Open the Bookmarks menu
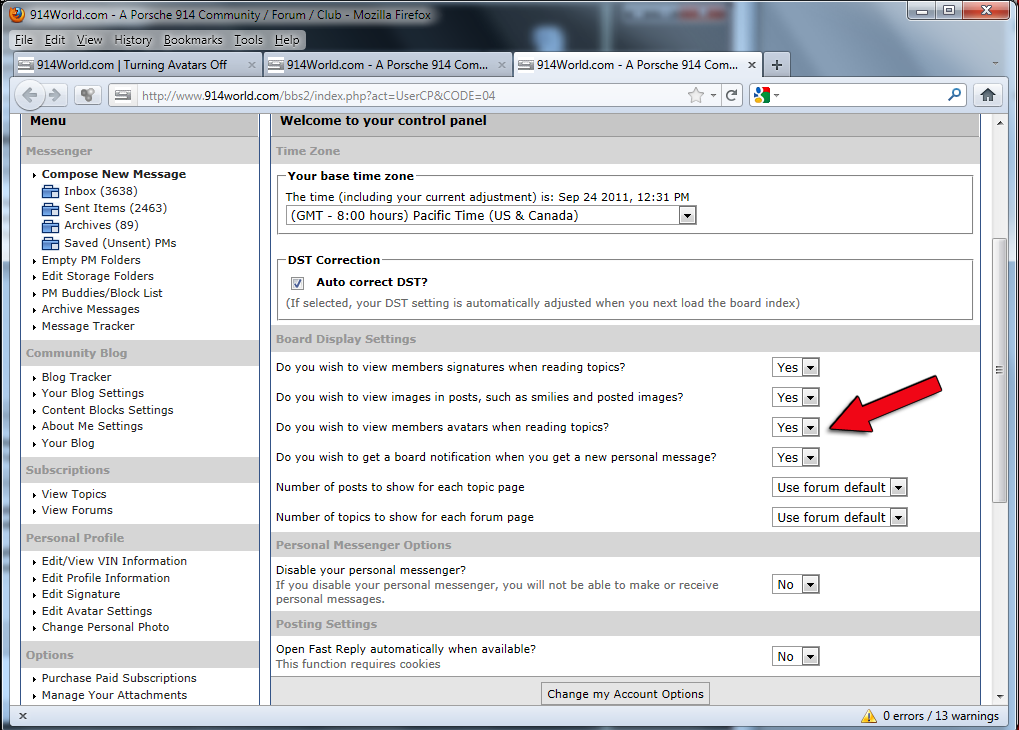The width and height of the screenshot is (1019, 730). click(193, 40)
